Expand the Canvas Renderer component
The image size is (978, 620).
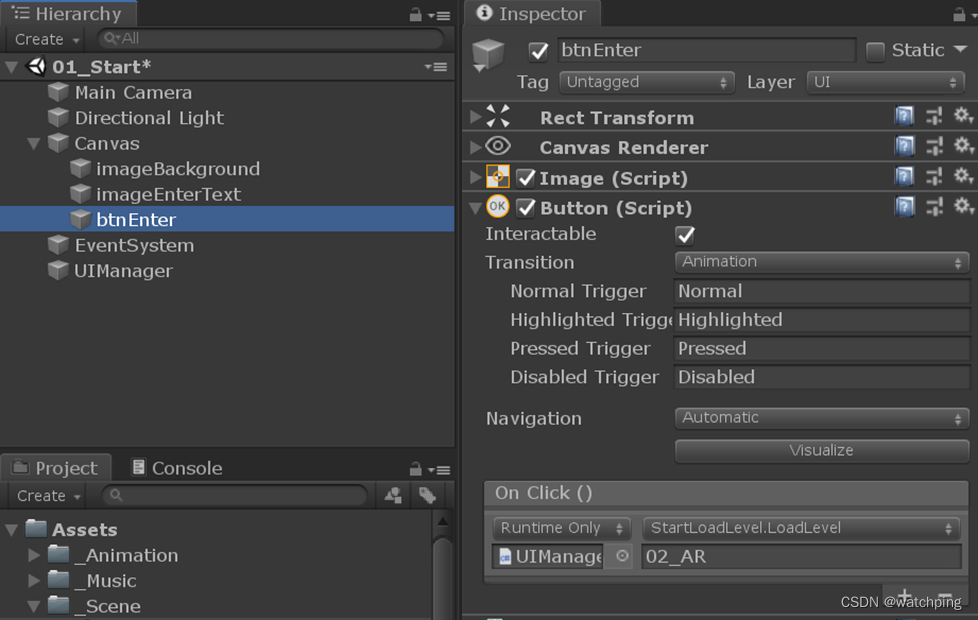pyautogui.click(x=475, y=147)
